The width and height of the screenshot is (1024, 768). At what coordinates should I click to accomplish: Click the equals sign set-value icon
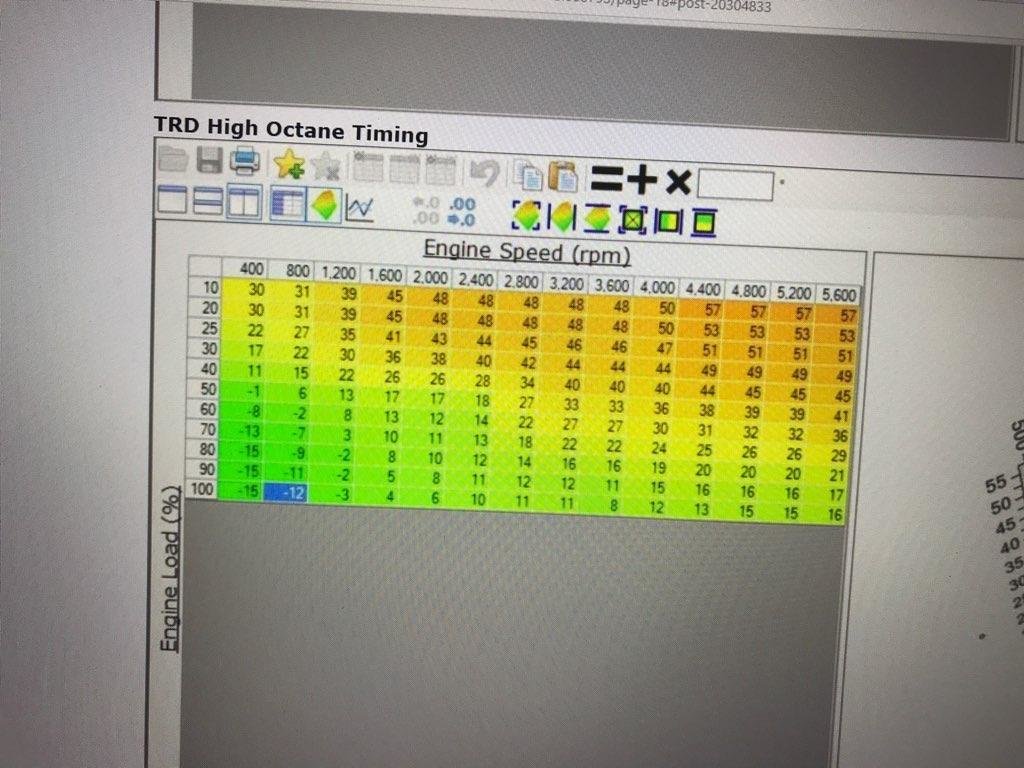pyautogui.click(x=607, y=178)
